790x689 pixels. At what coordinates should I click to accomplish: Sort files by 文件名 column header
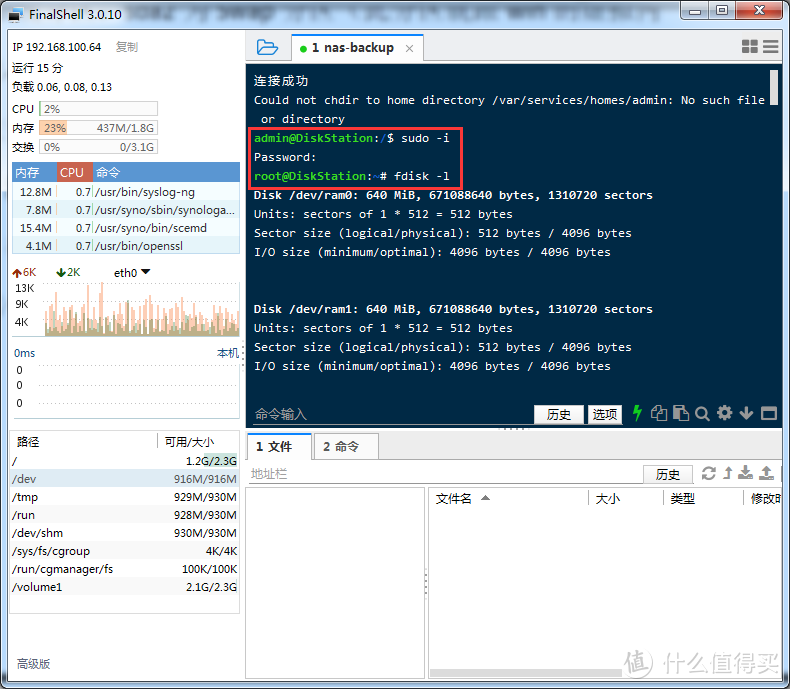[x=508, y=499]
